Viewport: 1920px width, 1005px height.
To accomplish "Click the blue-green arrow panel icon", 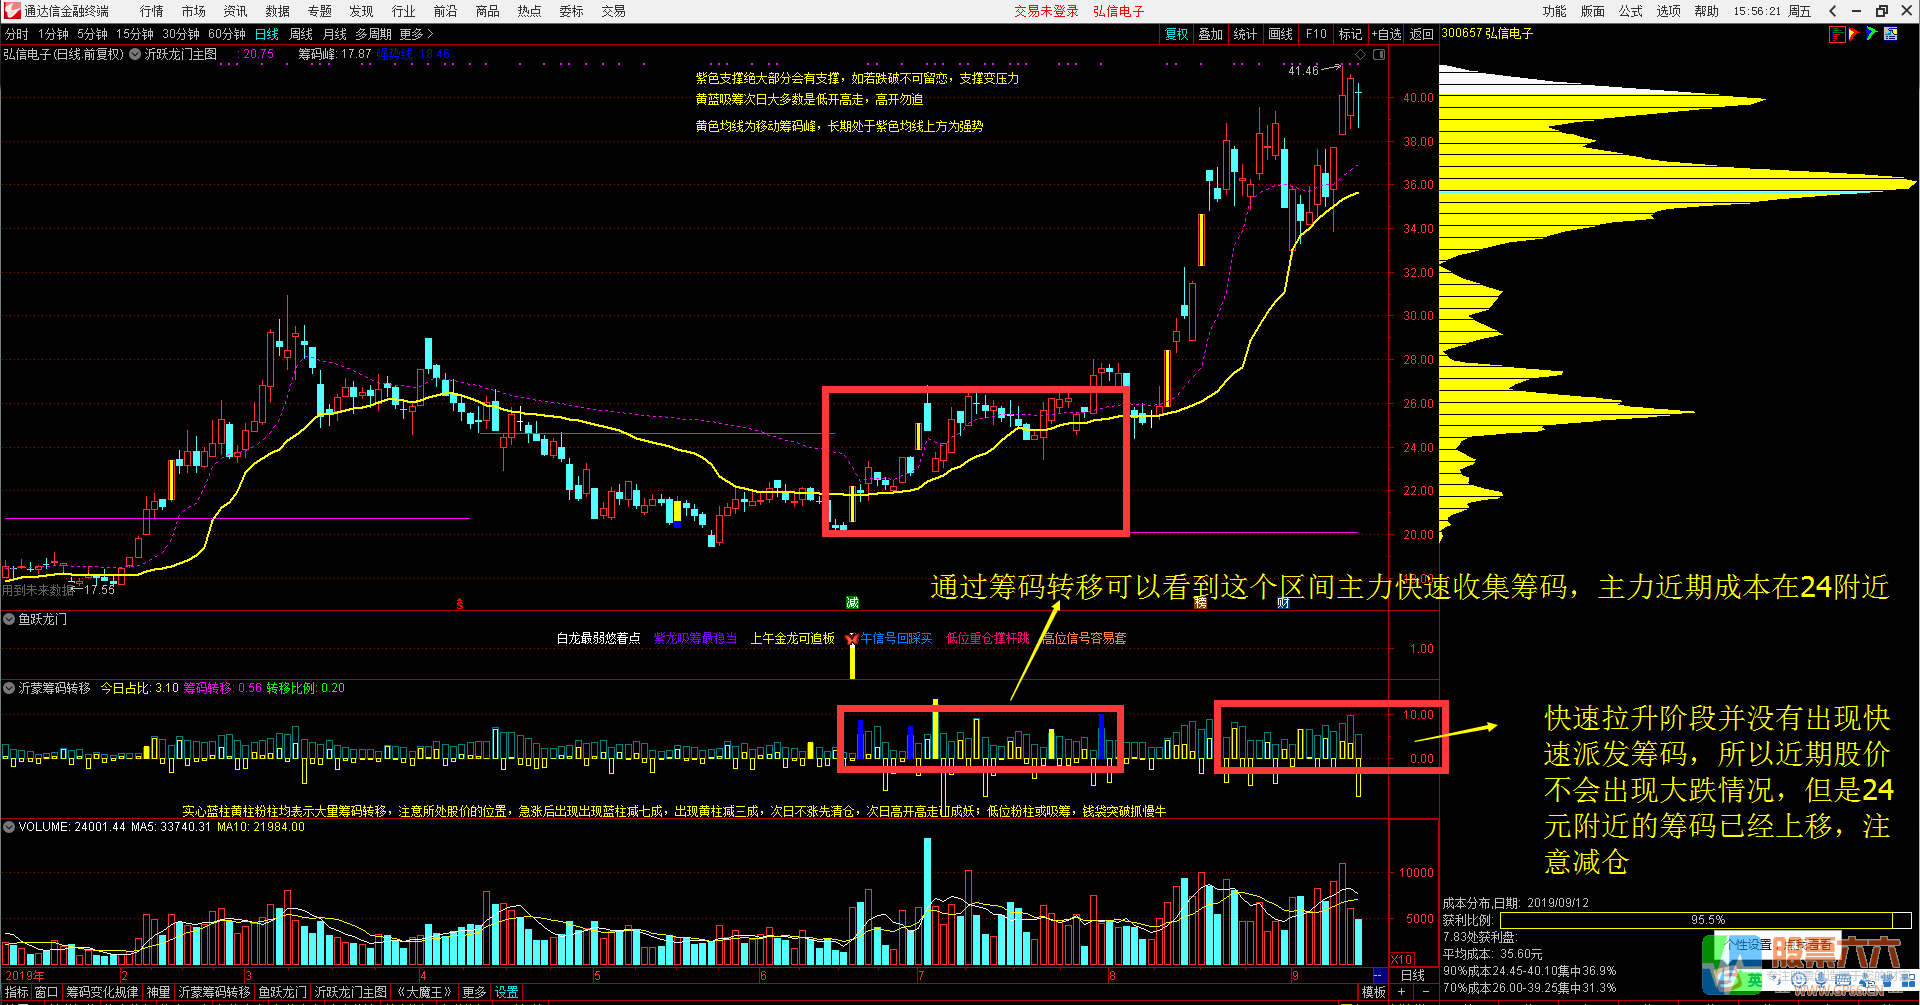I will pos(1871,34).
